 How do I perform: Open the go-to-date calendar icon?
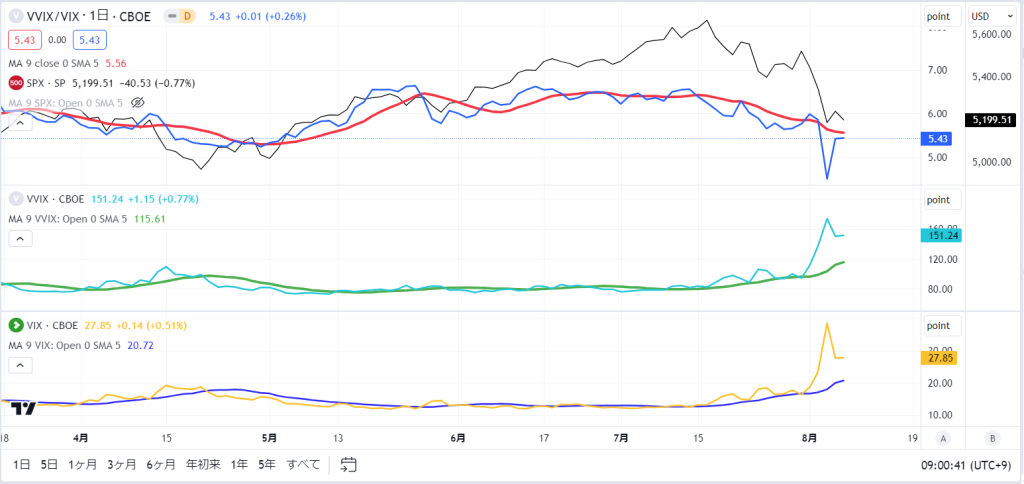[x=349, y=464]
